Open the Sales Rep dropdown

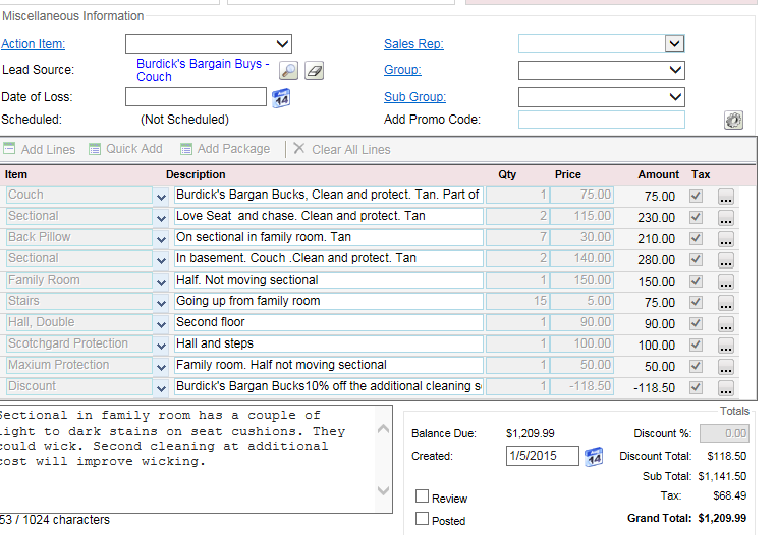tap(675, 44)
